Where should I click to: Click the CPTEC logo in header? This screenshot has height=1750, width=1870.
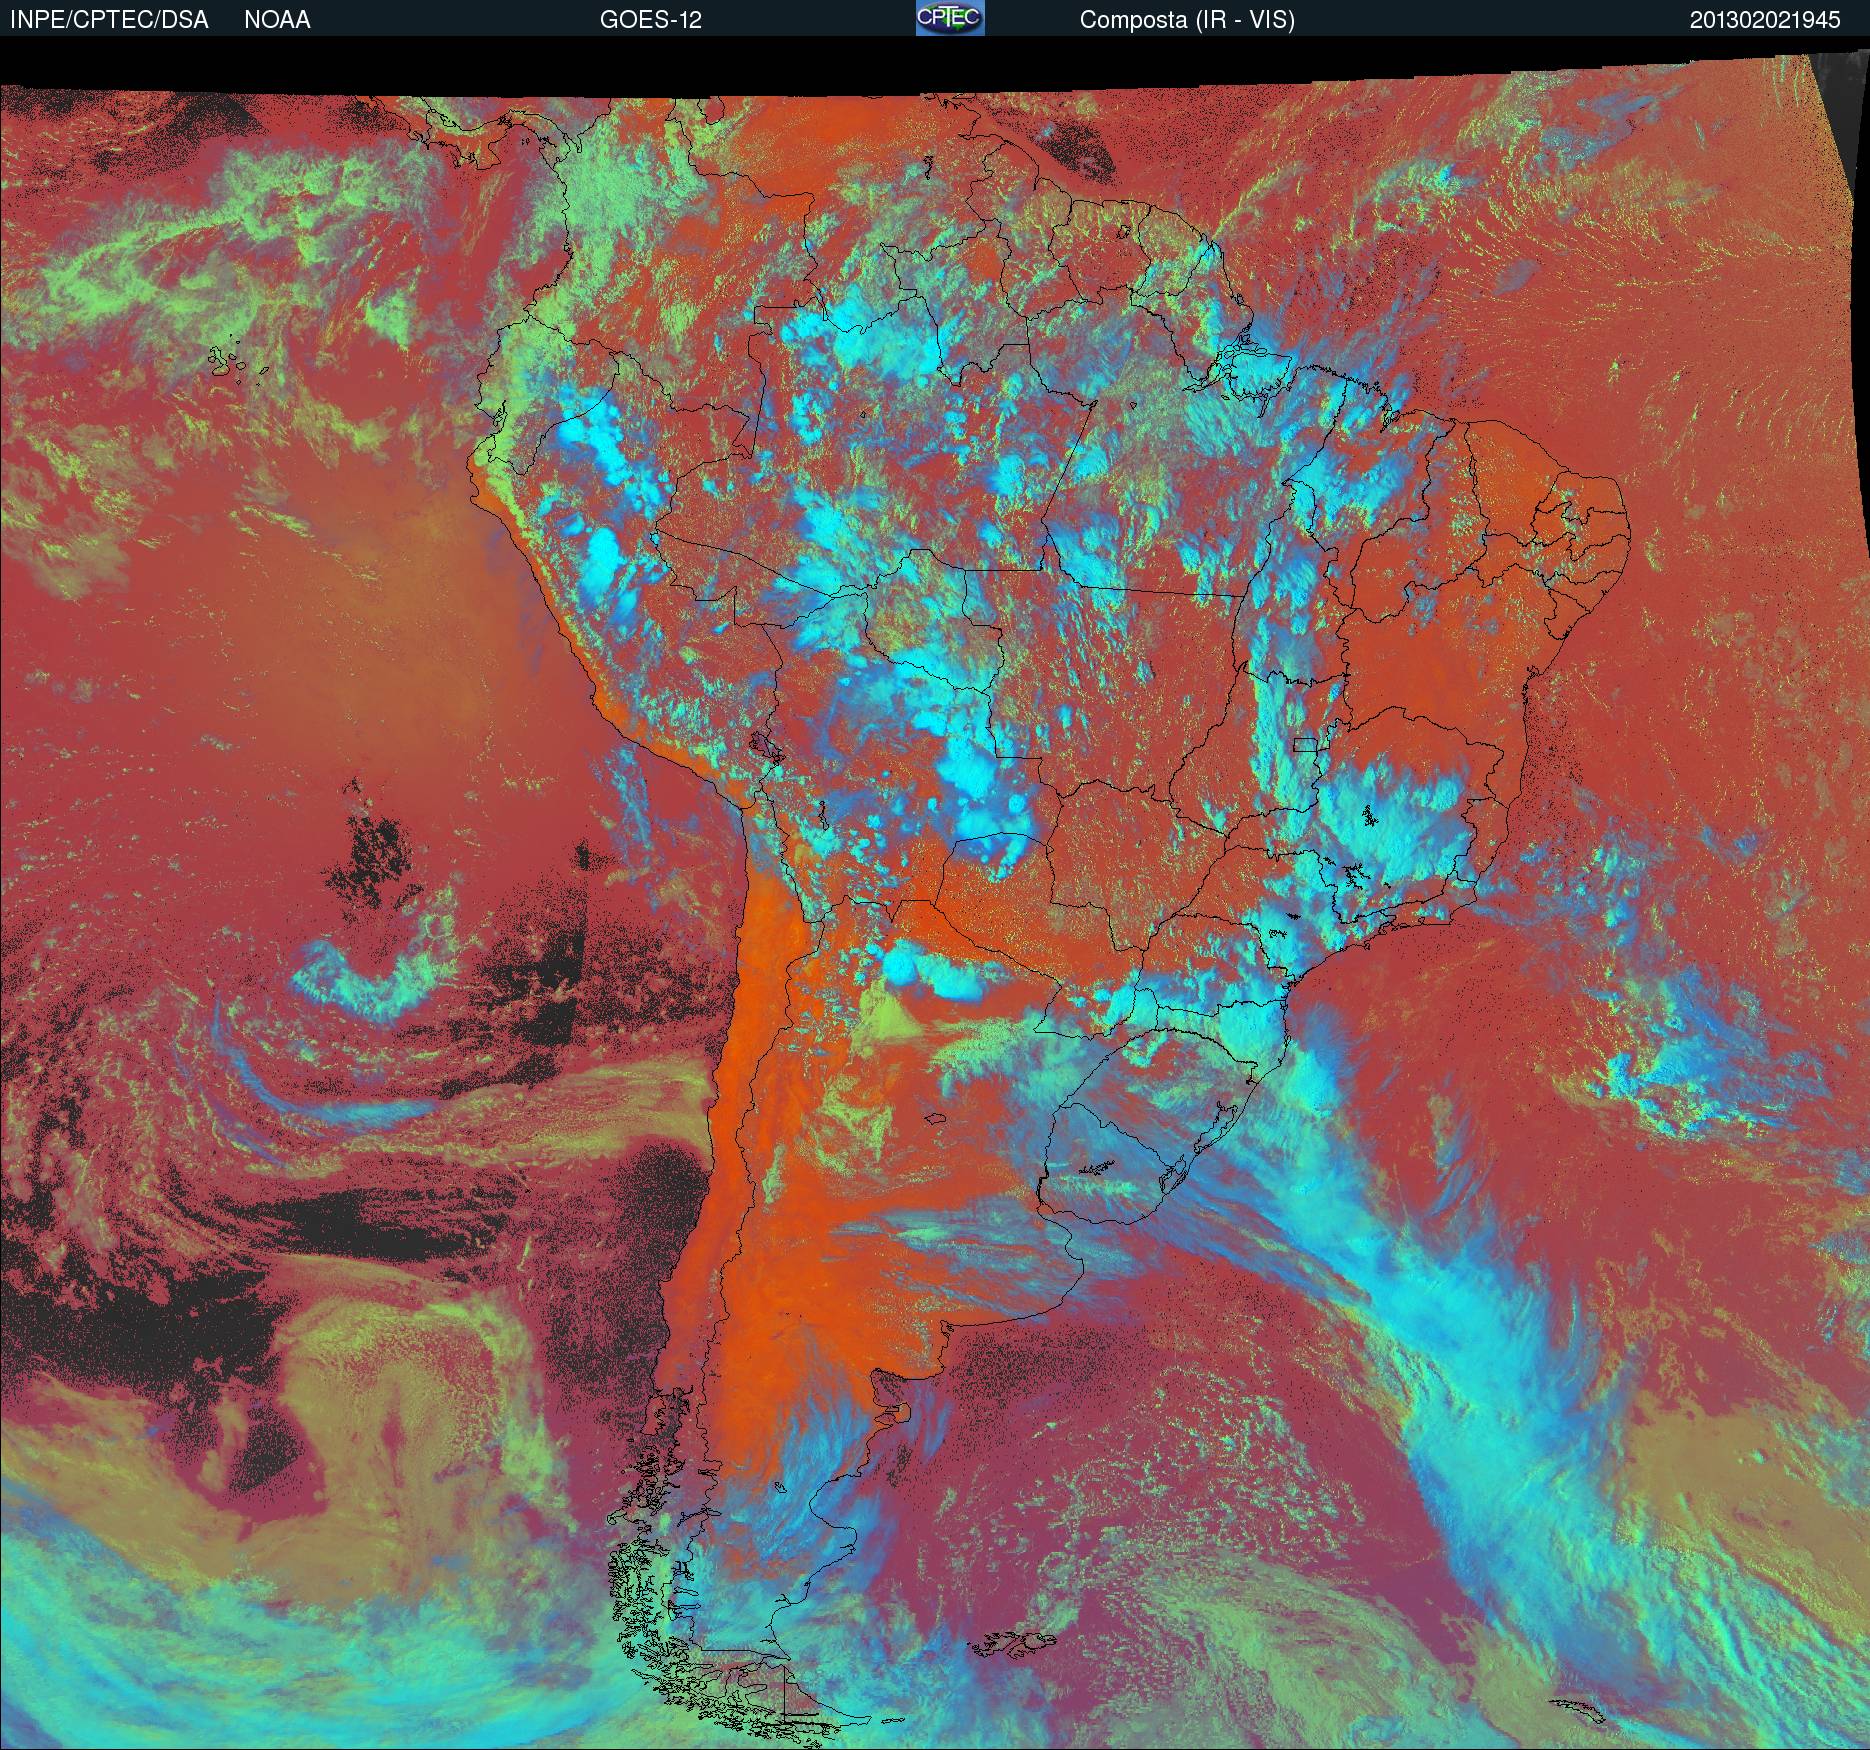point(949,18)
